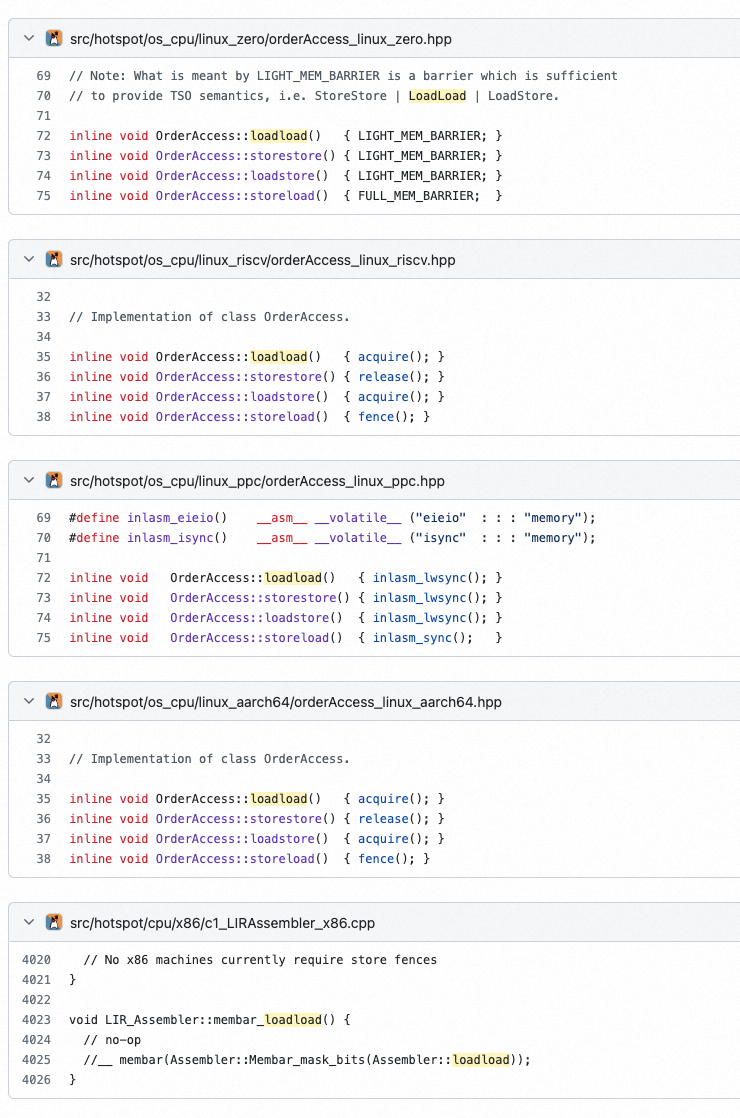
Task: Click line number 4023 in c1_LIRAssembler_x86.cpp
Action: click(x=36, y=1020)
